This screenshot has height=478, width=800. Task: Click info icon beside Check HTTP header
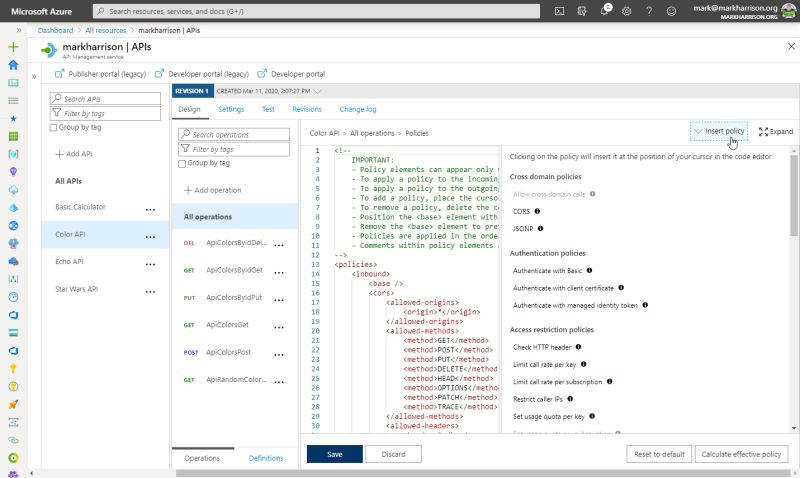click(579, 347)
